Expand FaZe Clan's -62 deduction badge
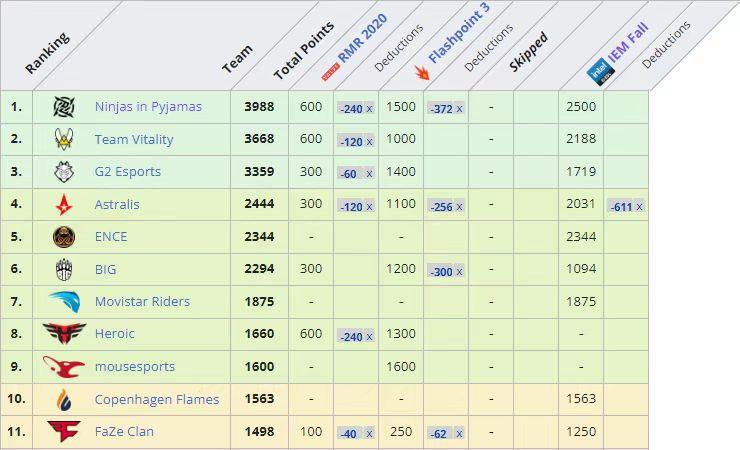The height and width of the screenshot is (450, 740). (446, 432)
